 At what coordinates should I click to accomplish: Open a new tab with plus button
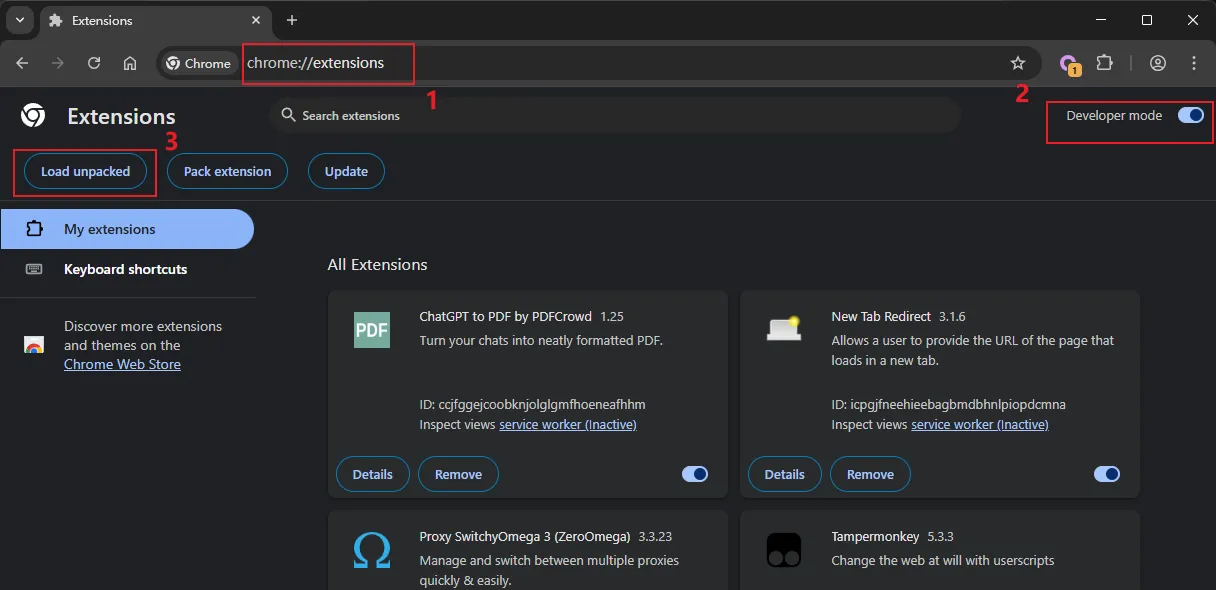[x=292, y=20]
